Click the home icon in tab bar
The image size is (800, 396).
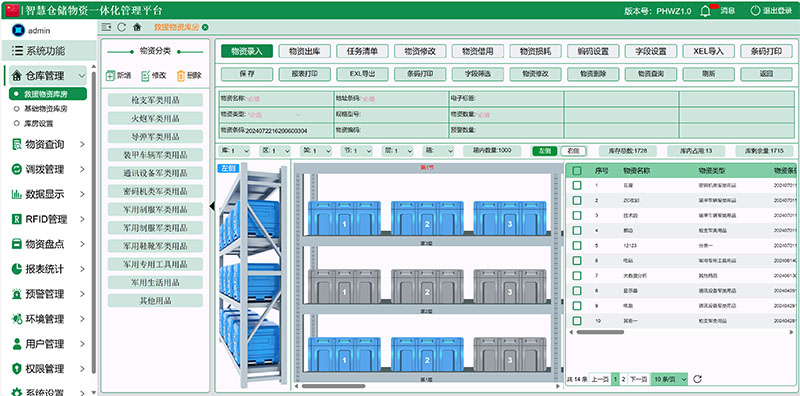pos(137,27)
